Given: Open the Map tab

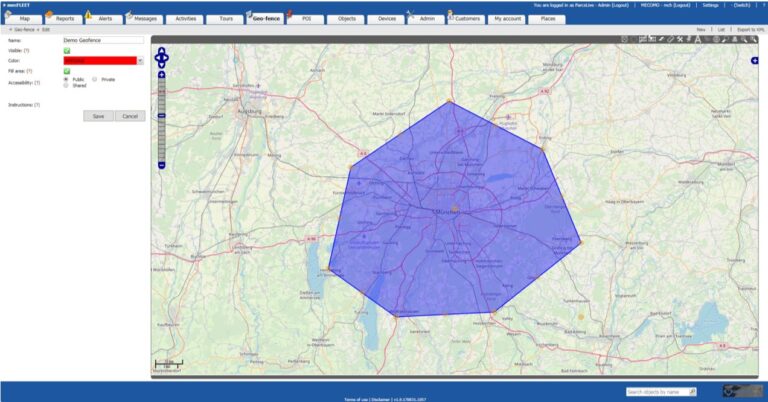Looking at the screenshot, I should coord(24,19).
